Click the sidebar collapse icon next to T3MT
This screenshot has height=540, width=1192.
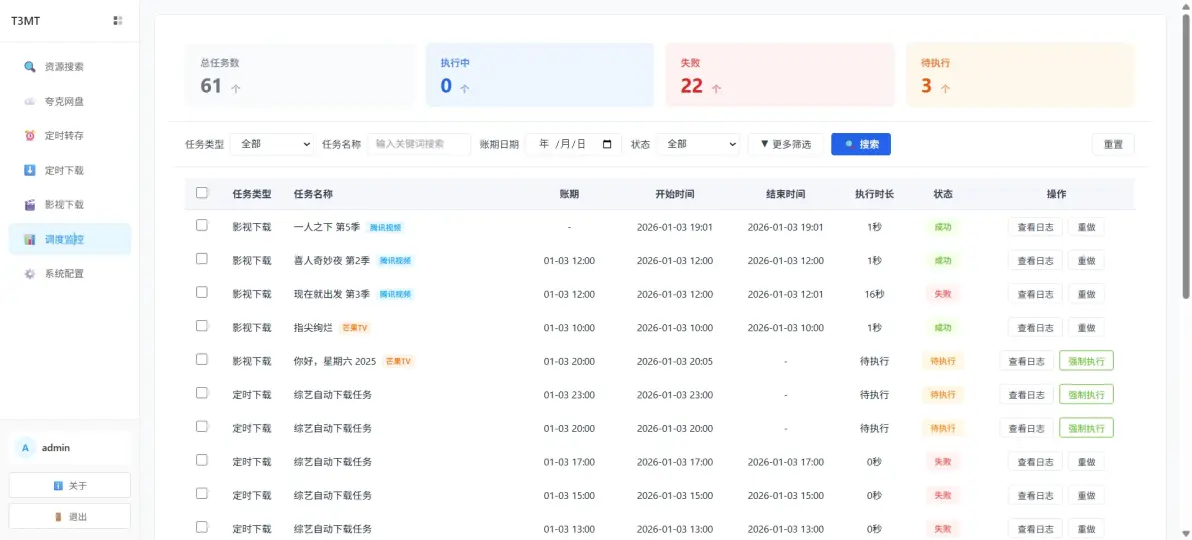tap(118, 20)
